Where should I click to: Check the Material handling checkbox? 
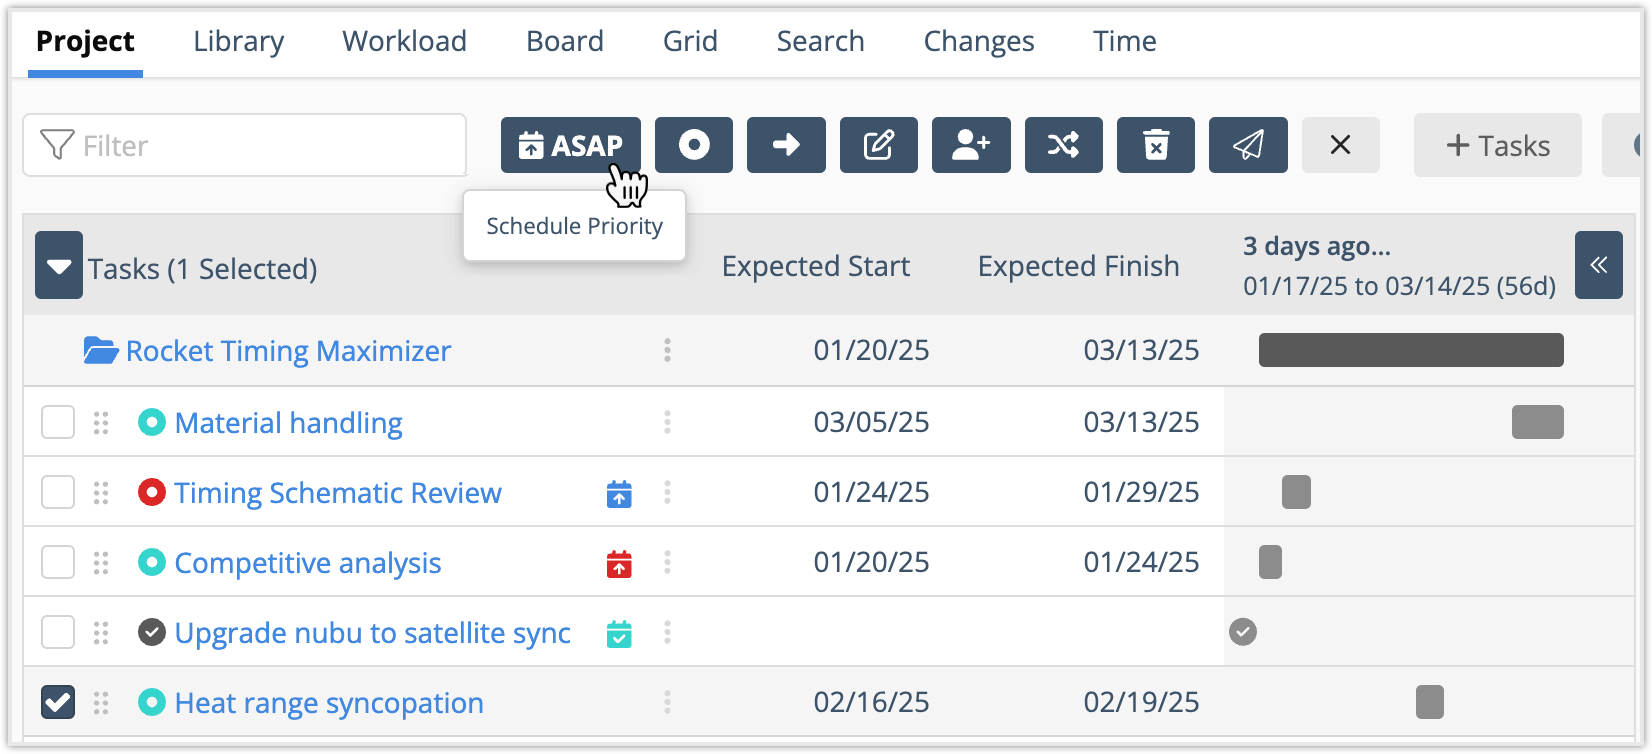click(58, 423)
